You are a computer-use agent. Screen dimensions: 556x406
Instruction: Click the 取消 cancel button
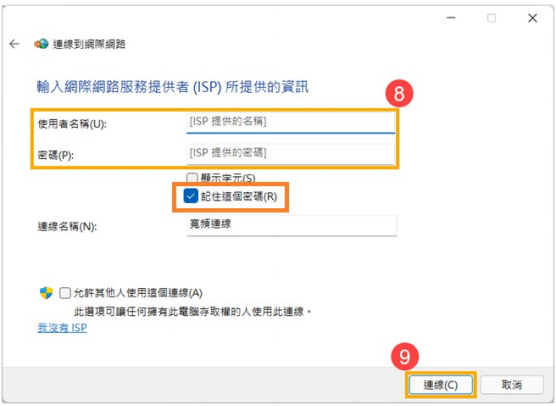pyautogui.click(x=512, y=385)
